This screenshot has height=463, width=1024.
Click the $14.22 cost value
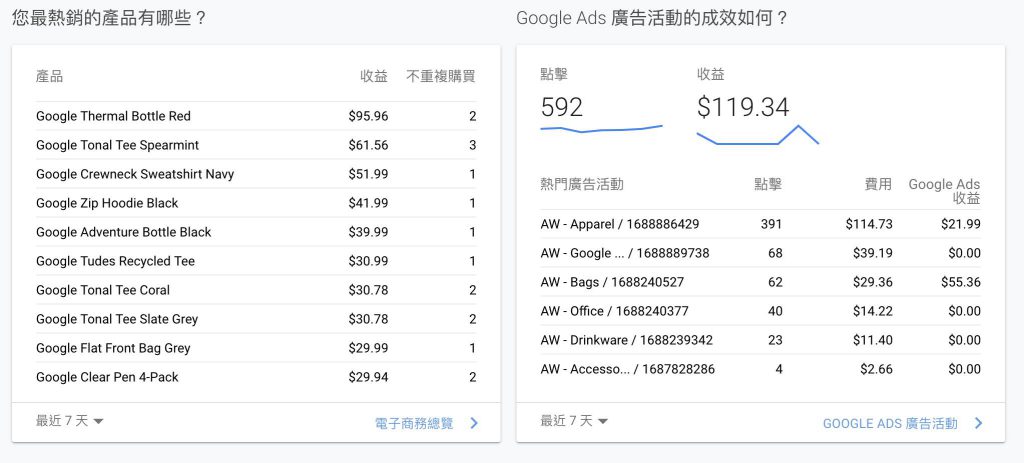point(872,311)
